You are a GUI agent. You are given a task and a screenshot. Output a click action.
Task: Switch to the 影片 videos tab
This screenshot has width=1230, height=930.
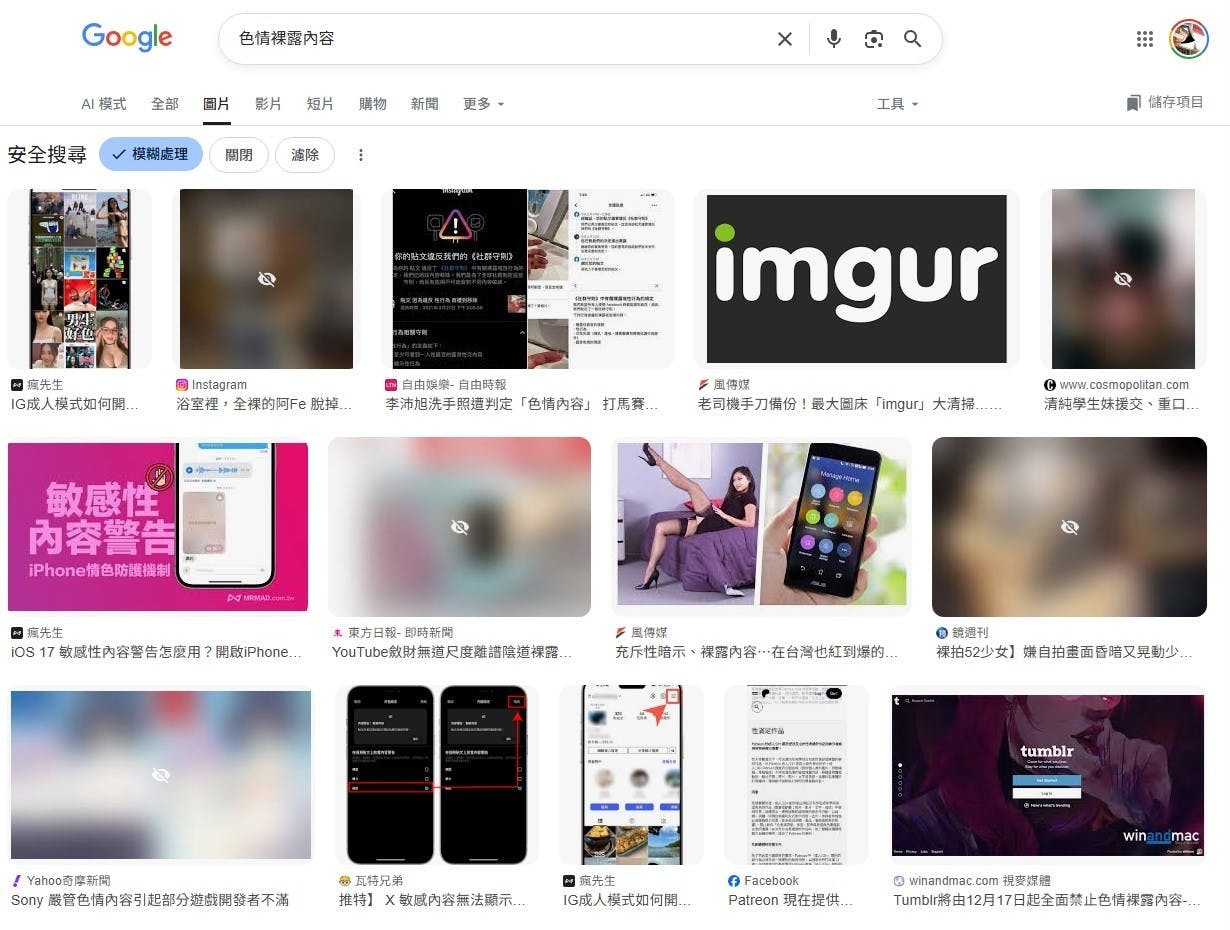[269, 104]
